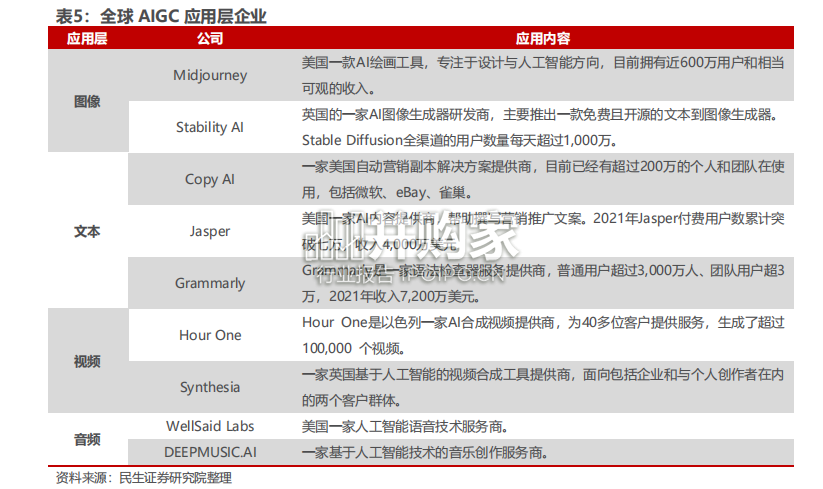Click the Copy AI company cell

[x=210, y=179]
